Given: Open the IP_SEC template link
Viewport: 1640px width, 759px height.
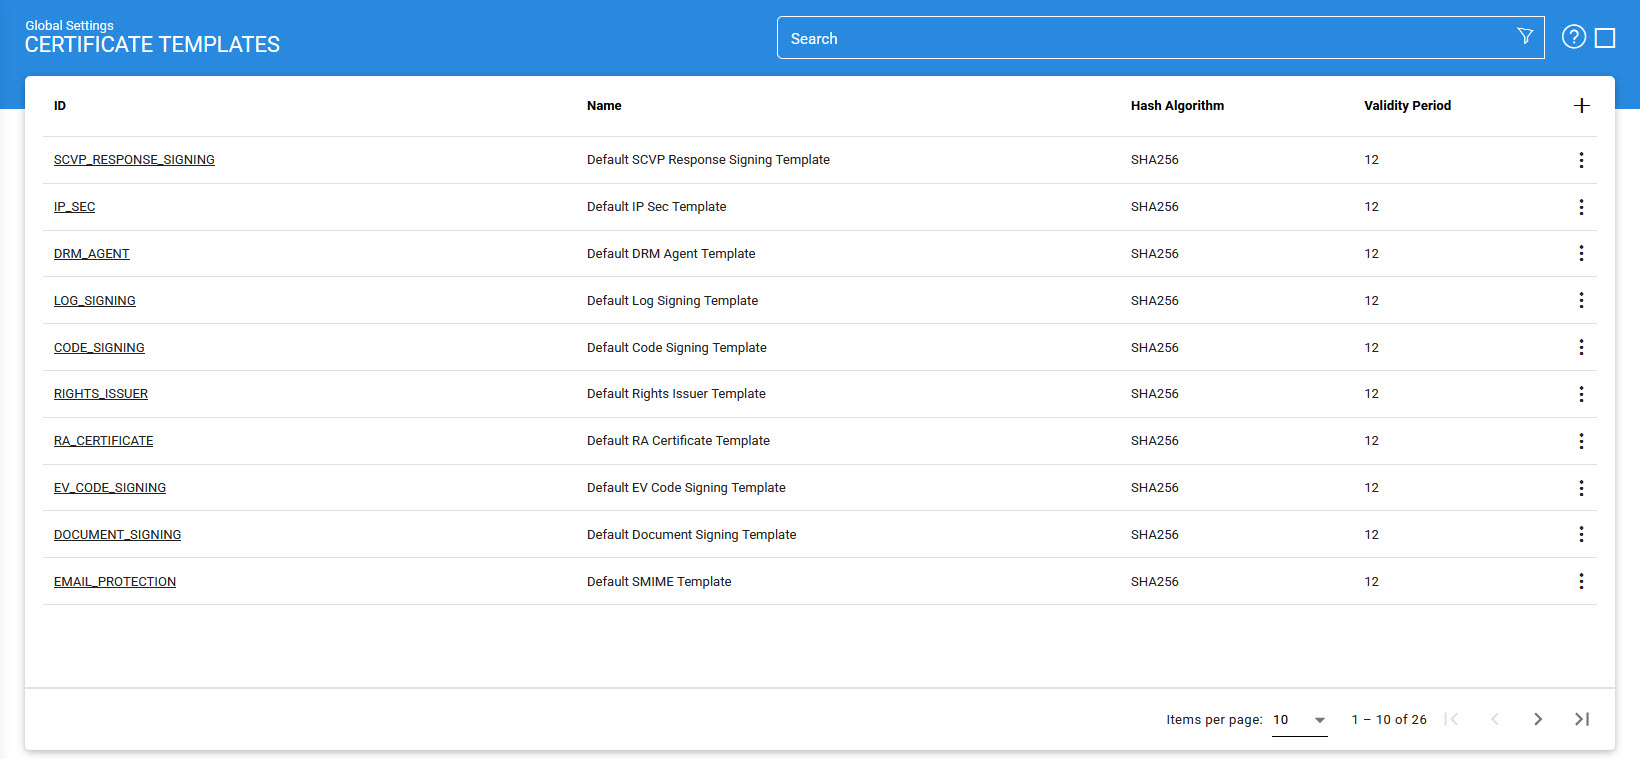Looking at the screenshot, I should 75,207.
